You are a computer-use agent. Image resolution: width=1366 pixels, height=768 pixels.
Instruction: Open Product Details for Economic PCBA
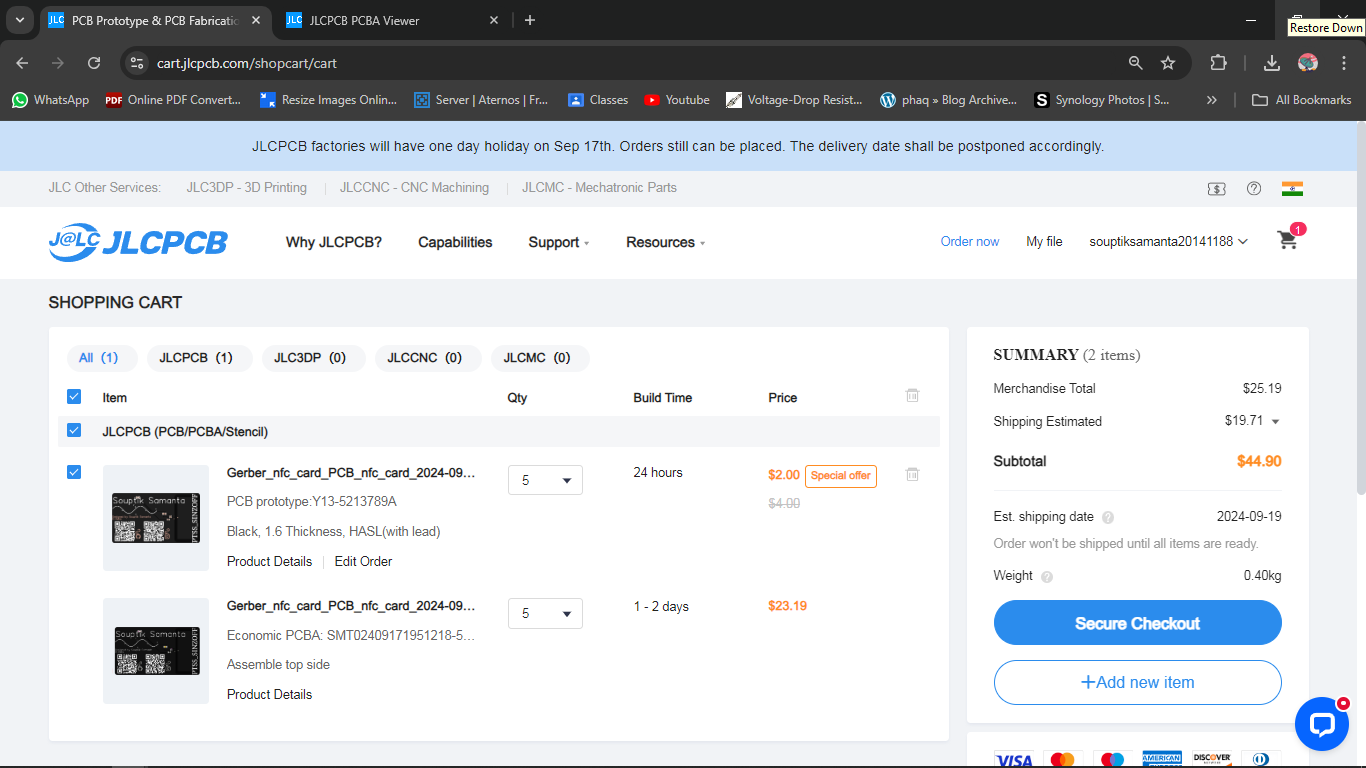point(269,694)
